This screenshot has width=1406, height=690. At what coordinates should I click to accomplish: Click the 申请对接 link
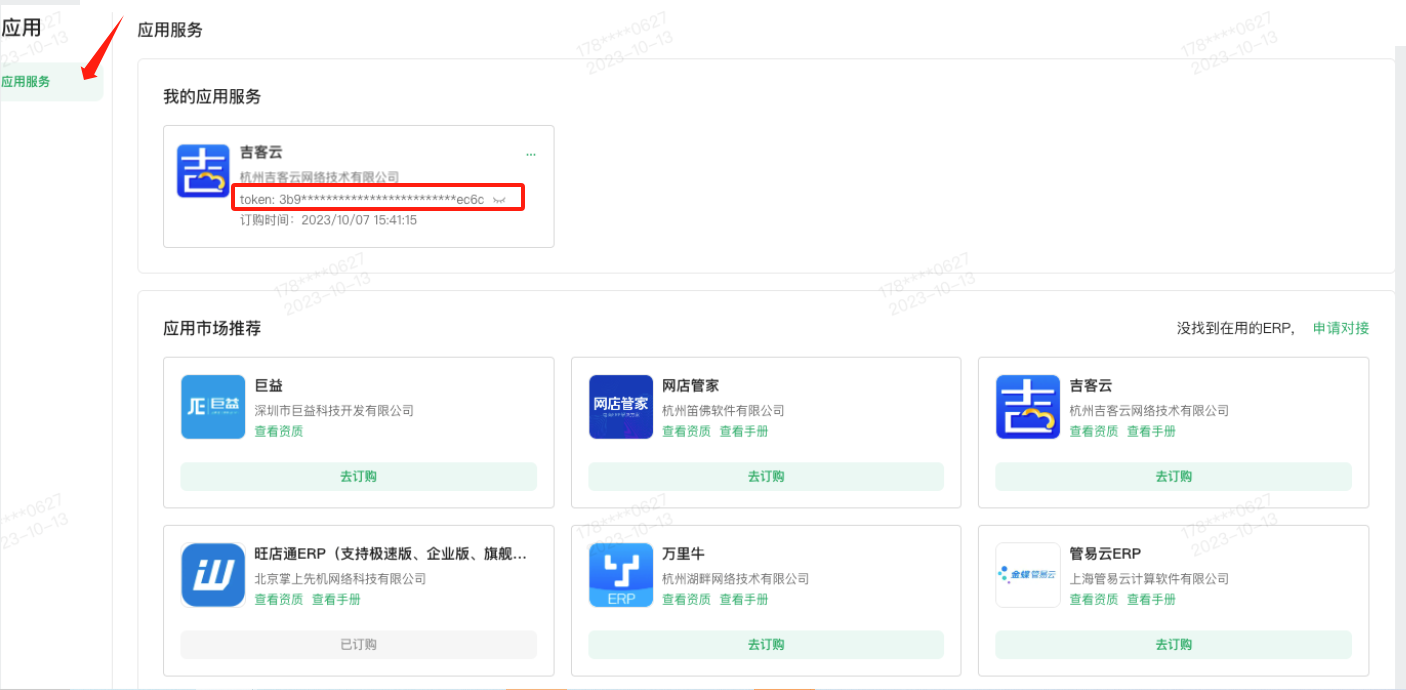[1341, 328]
